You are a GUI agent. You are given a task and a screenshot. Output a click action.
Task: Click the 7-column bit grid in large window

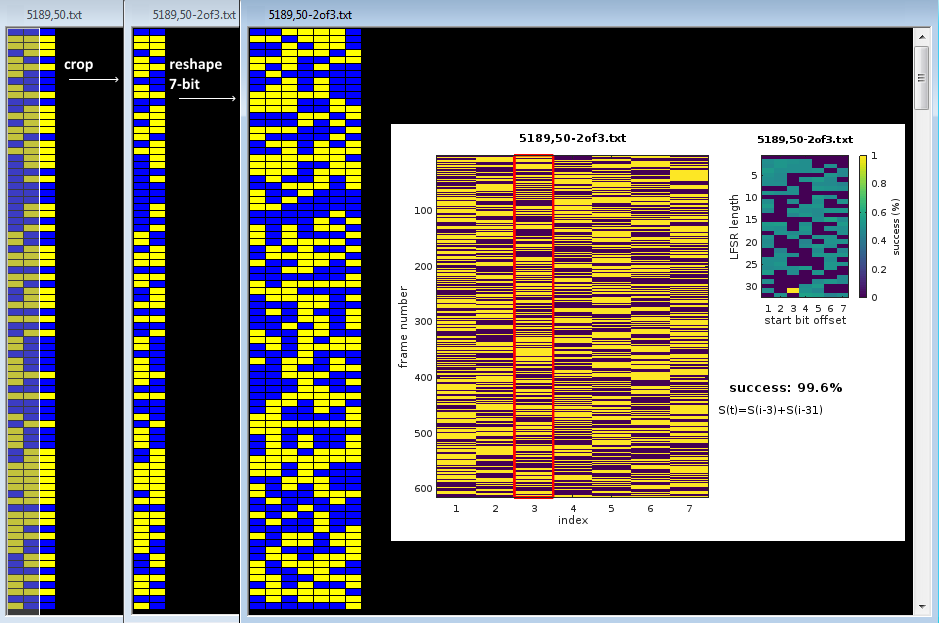(x=305, y=319)
